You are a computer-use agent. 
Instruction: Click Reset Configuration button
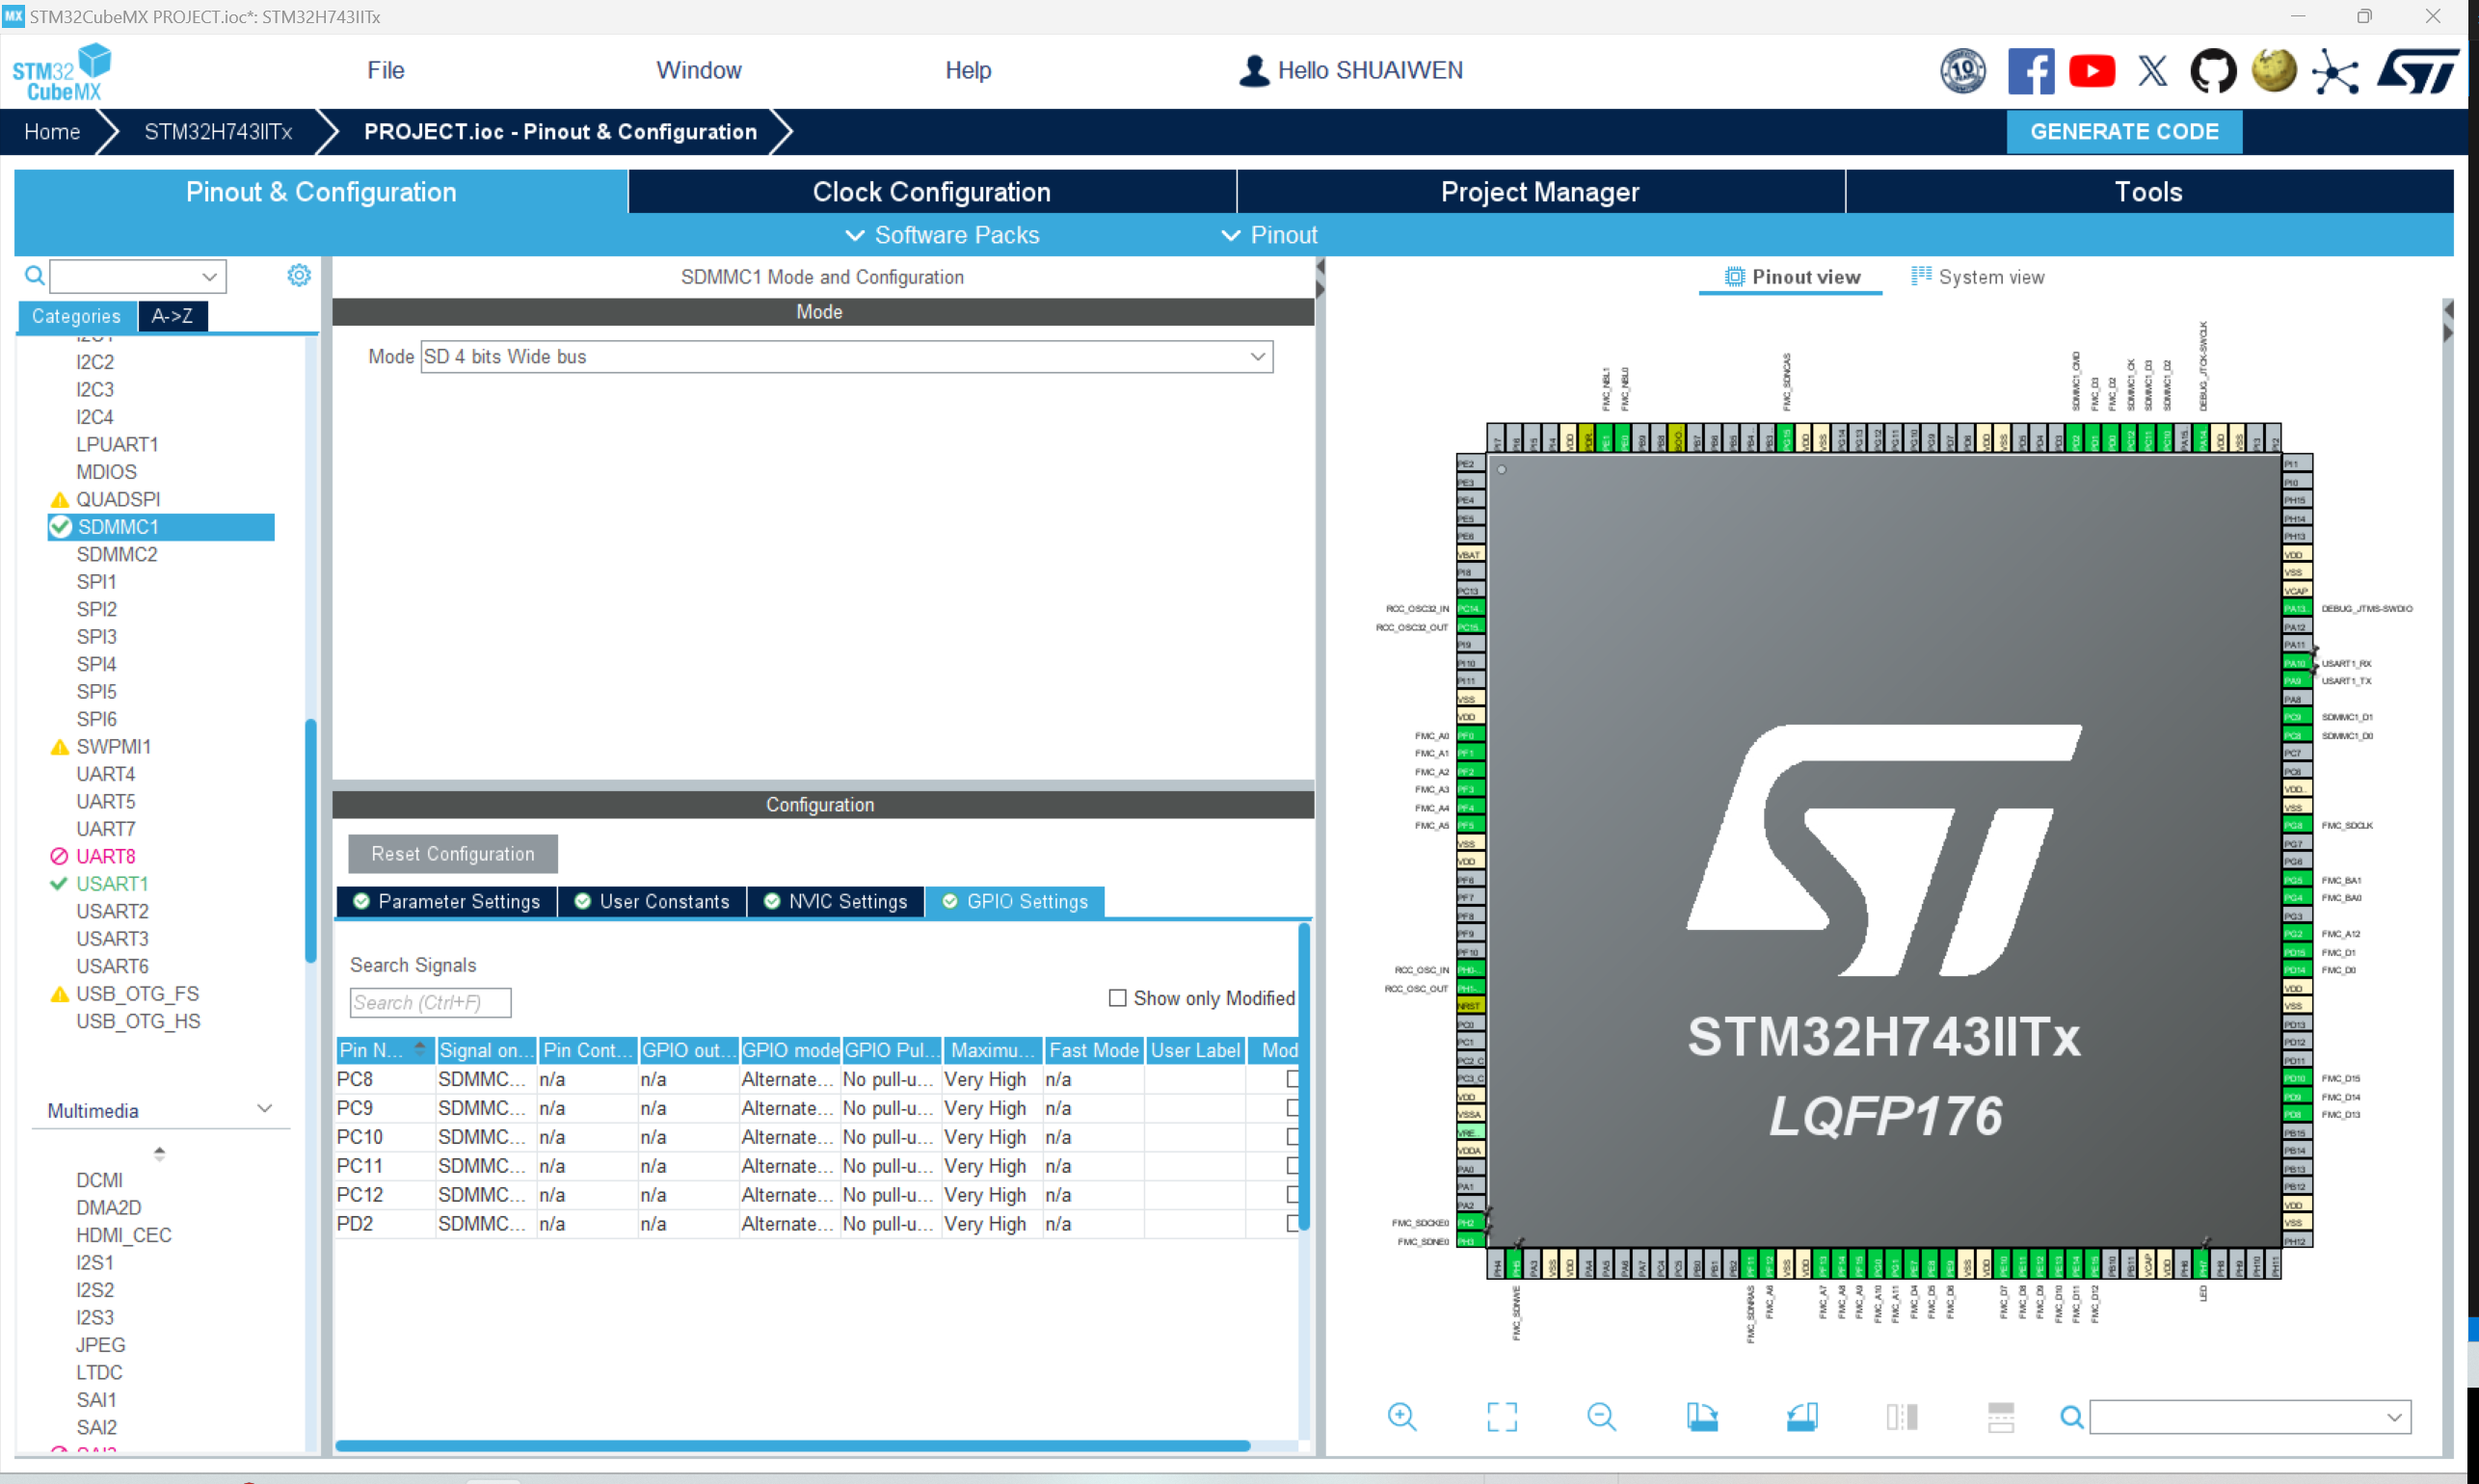pos(452,852)
